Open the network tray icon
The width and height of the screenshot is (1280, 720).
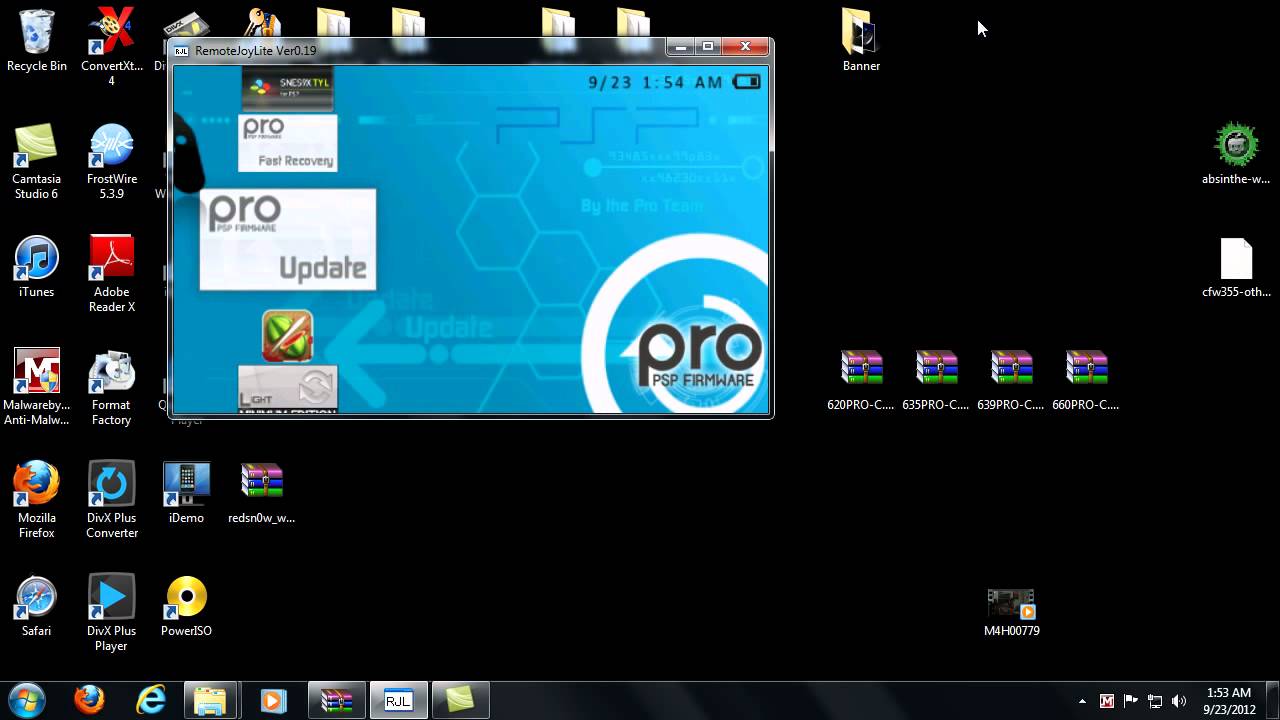(x=1155, y=701)
